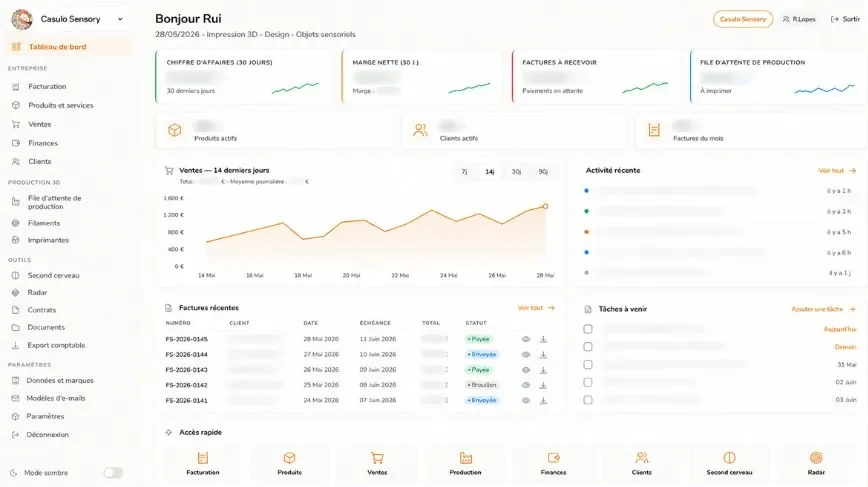Click the cart icon next to Ventes chart title
868x487 pixels.
[x=169, y=170]
